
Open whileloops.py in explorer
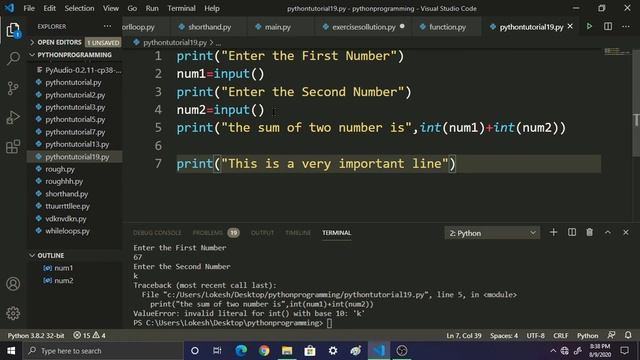75,231
